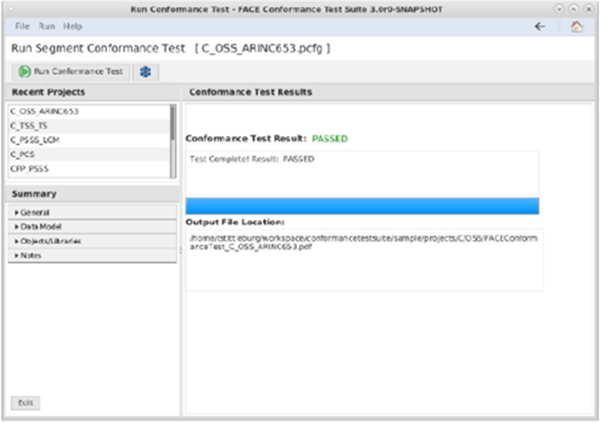Screen dimensions: 600x423
Task: Pick the C_PCS project entry
Action: point(23,156)
